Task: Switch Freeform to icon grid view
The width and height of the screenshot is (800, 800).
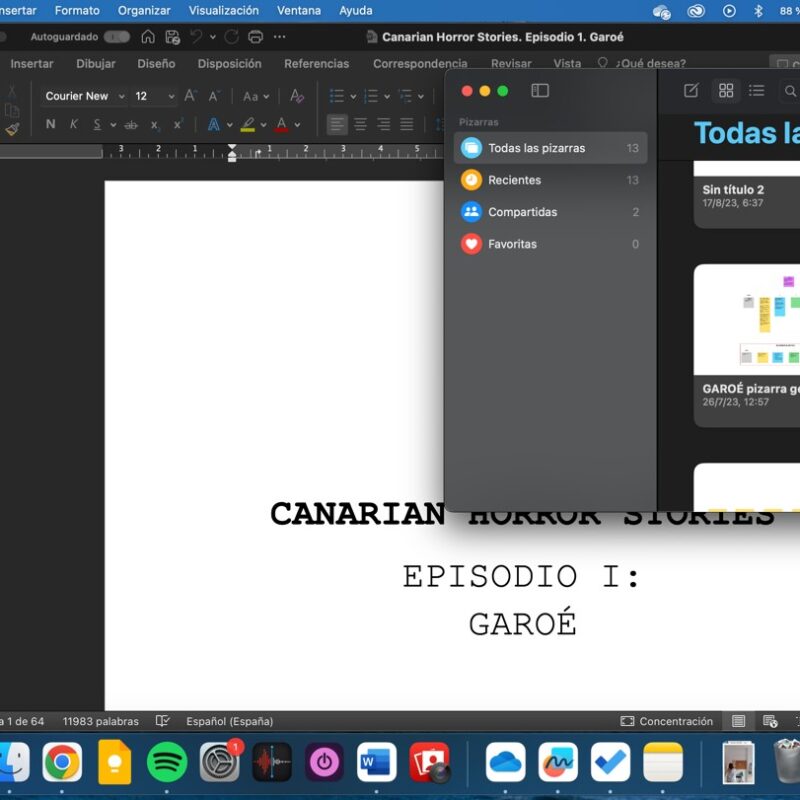Action: (726, 91)
